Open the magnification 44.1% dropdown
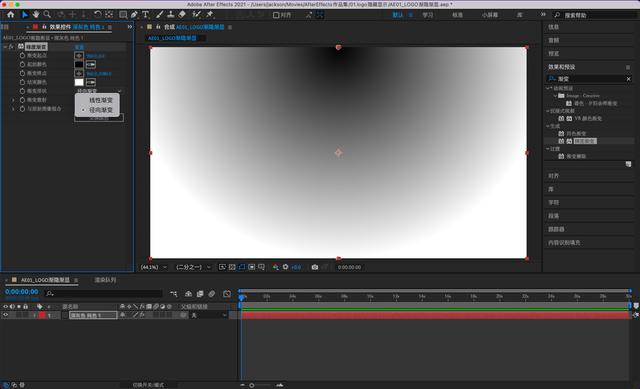 pos(154,267)
